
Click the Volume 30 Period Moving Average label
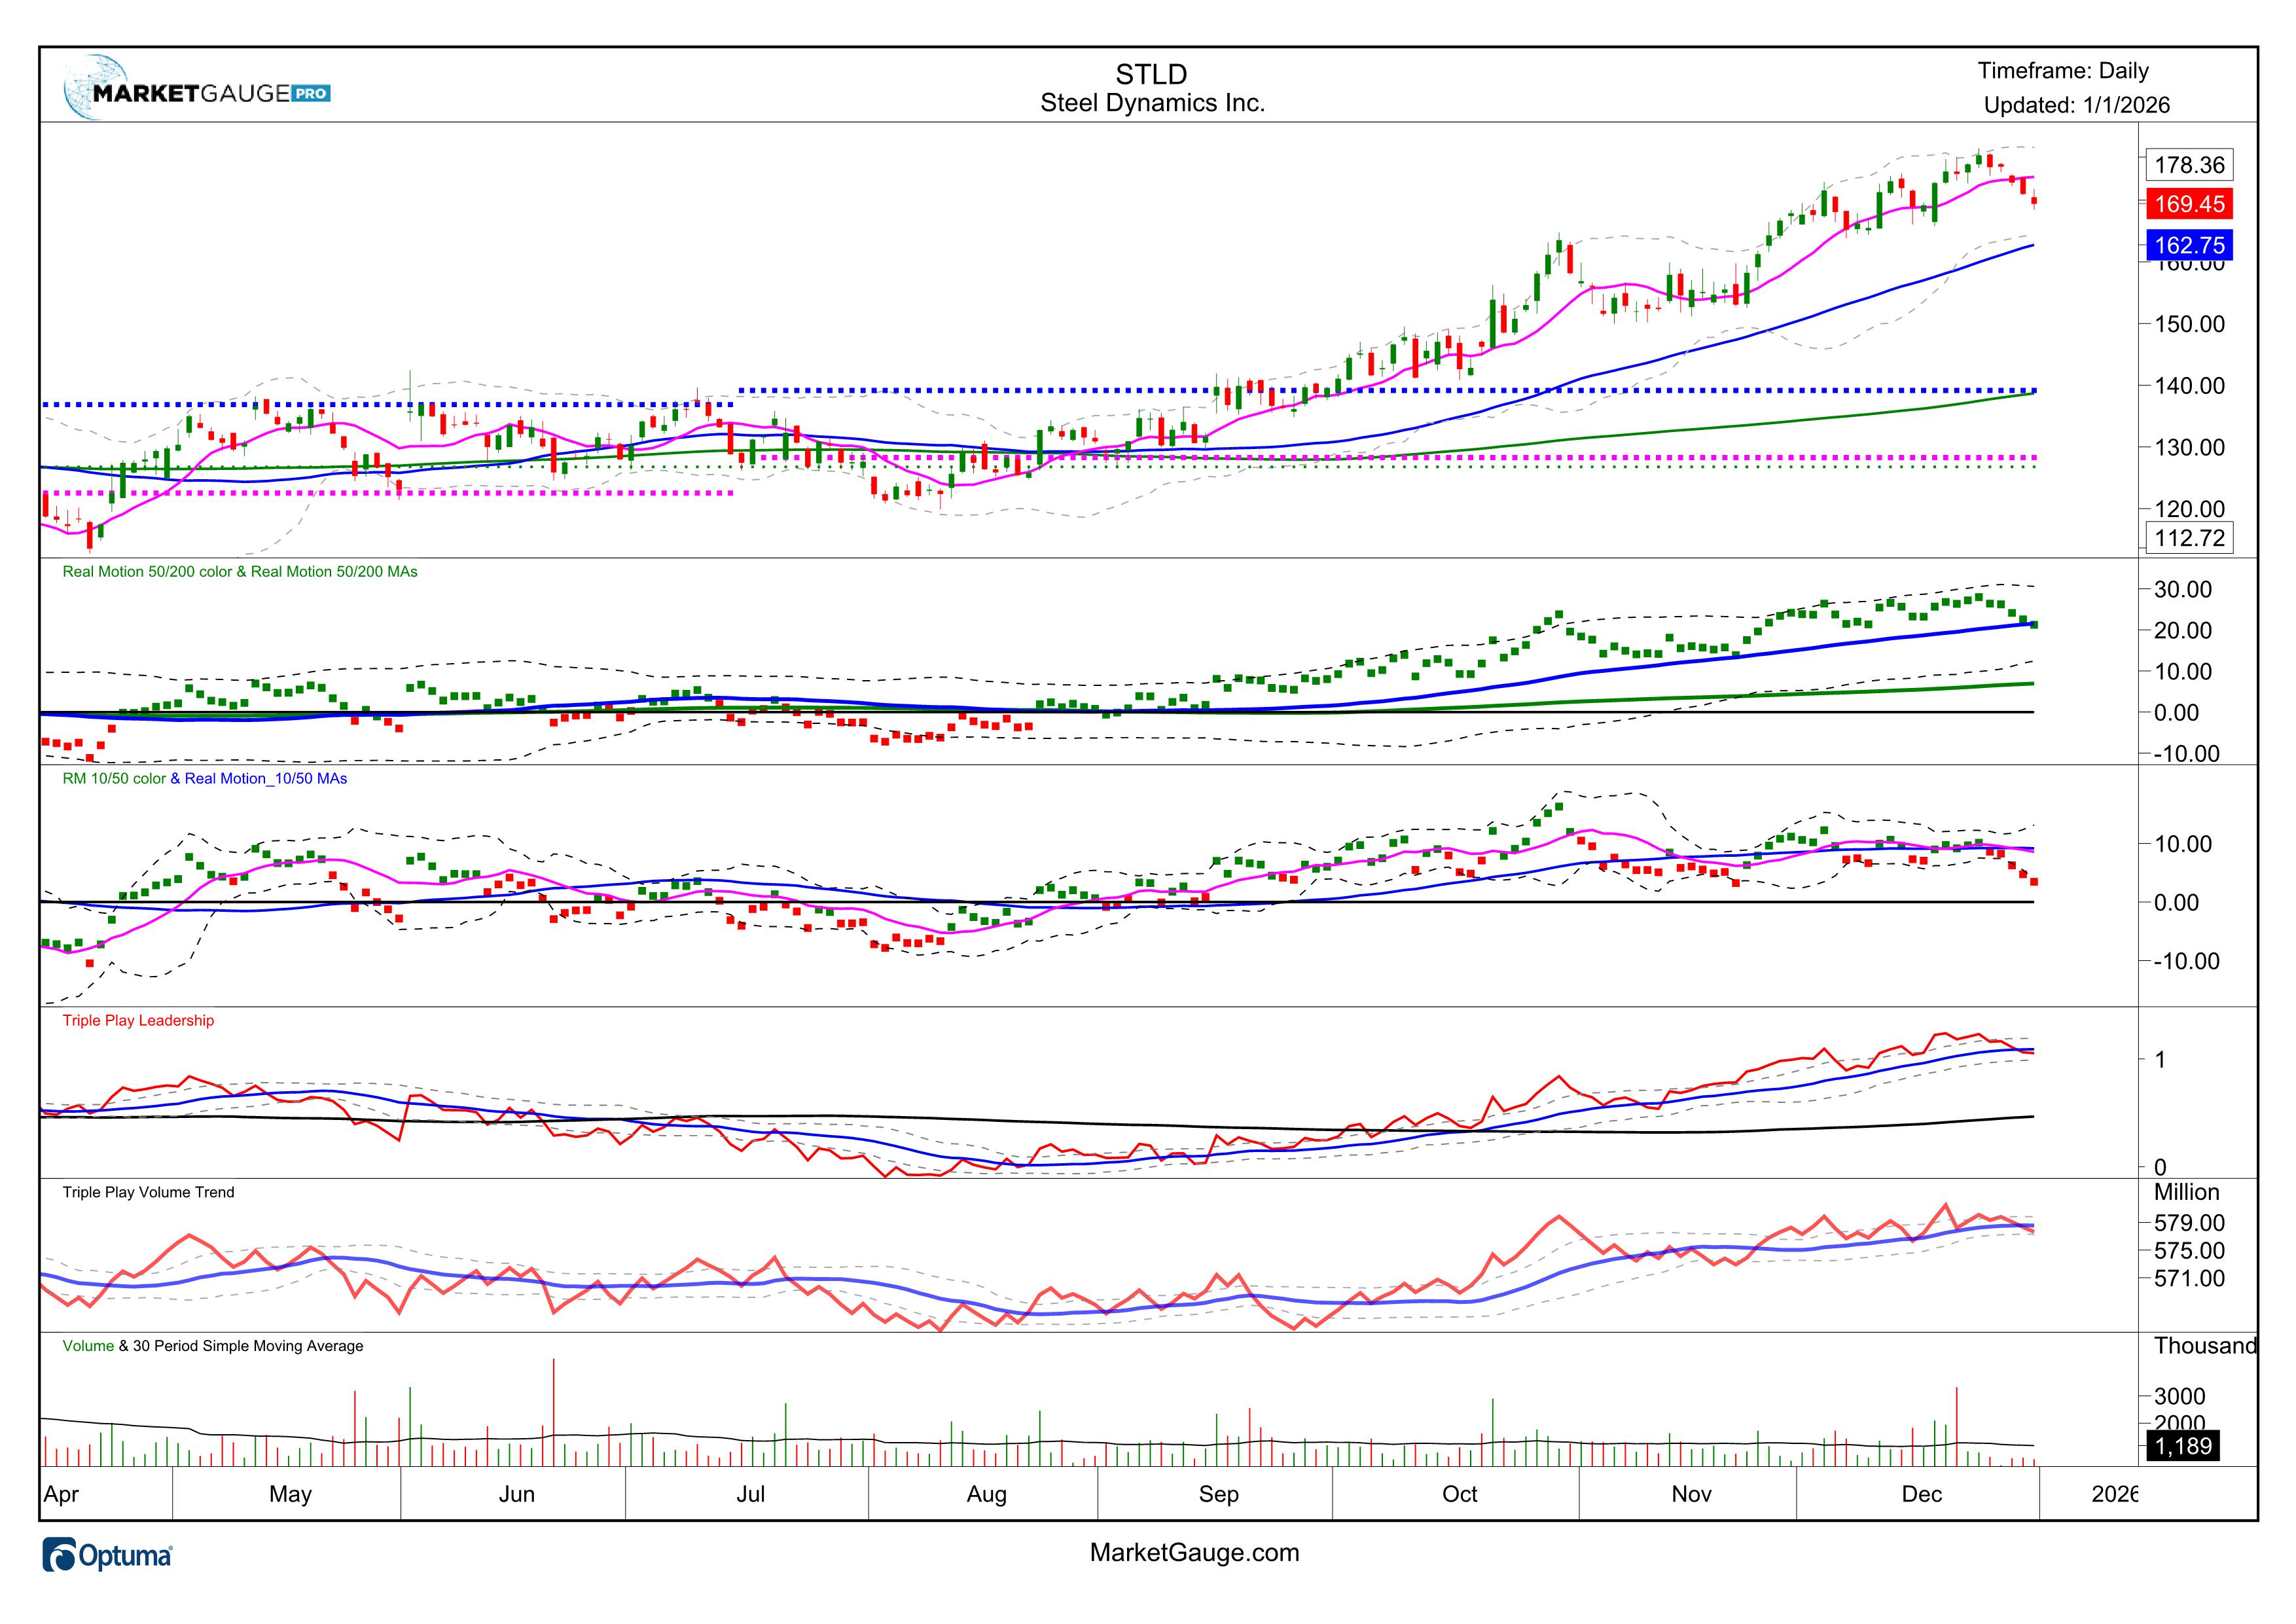212,1346
